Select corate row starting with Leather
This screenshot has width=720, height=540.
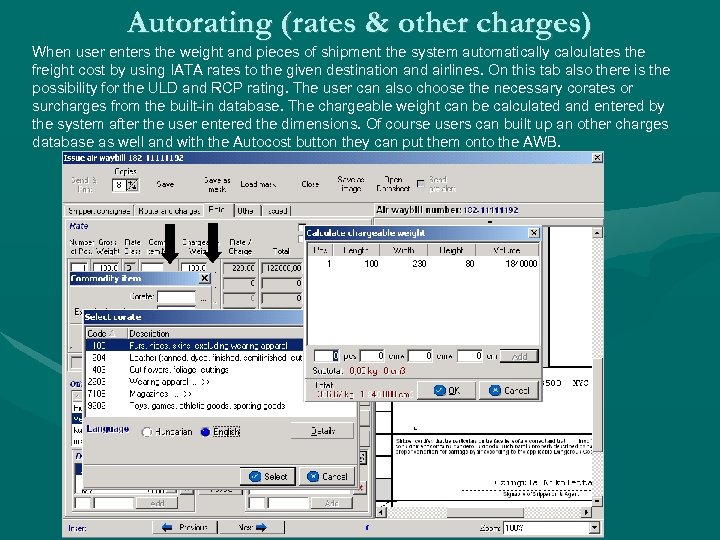tap(194, 357)
